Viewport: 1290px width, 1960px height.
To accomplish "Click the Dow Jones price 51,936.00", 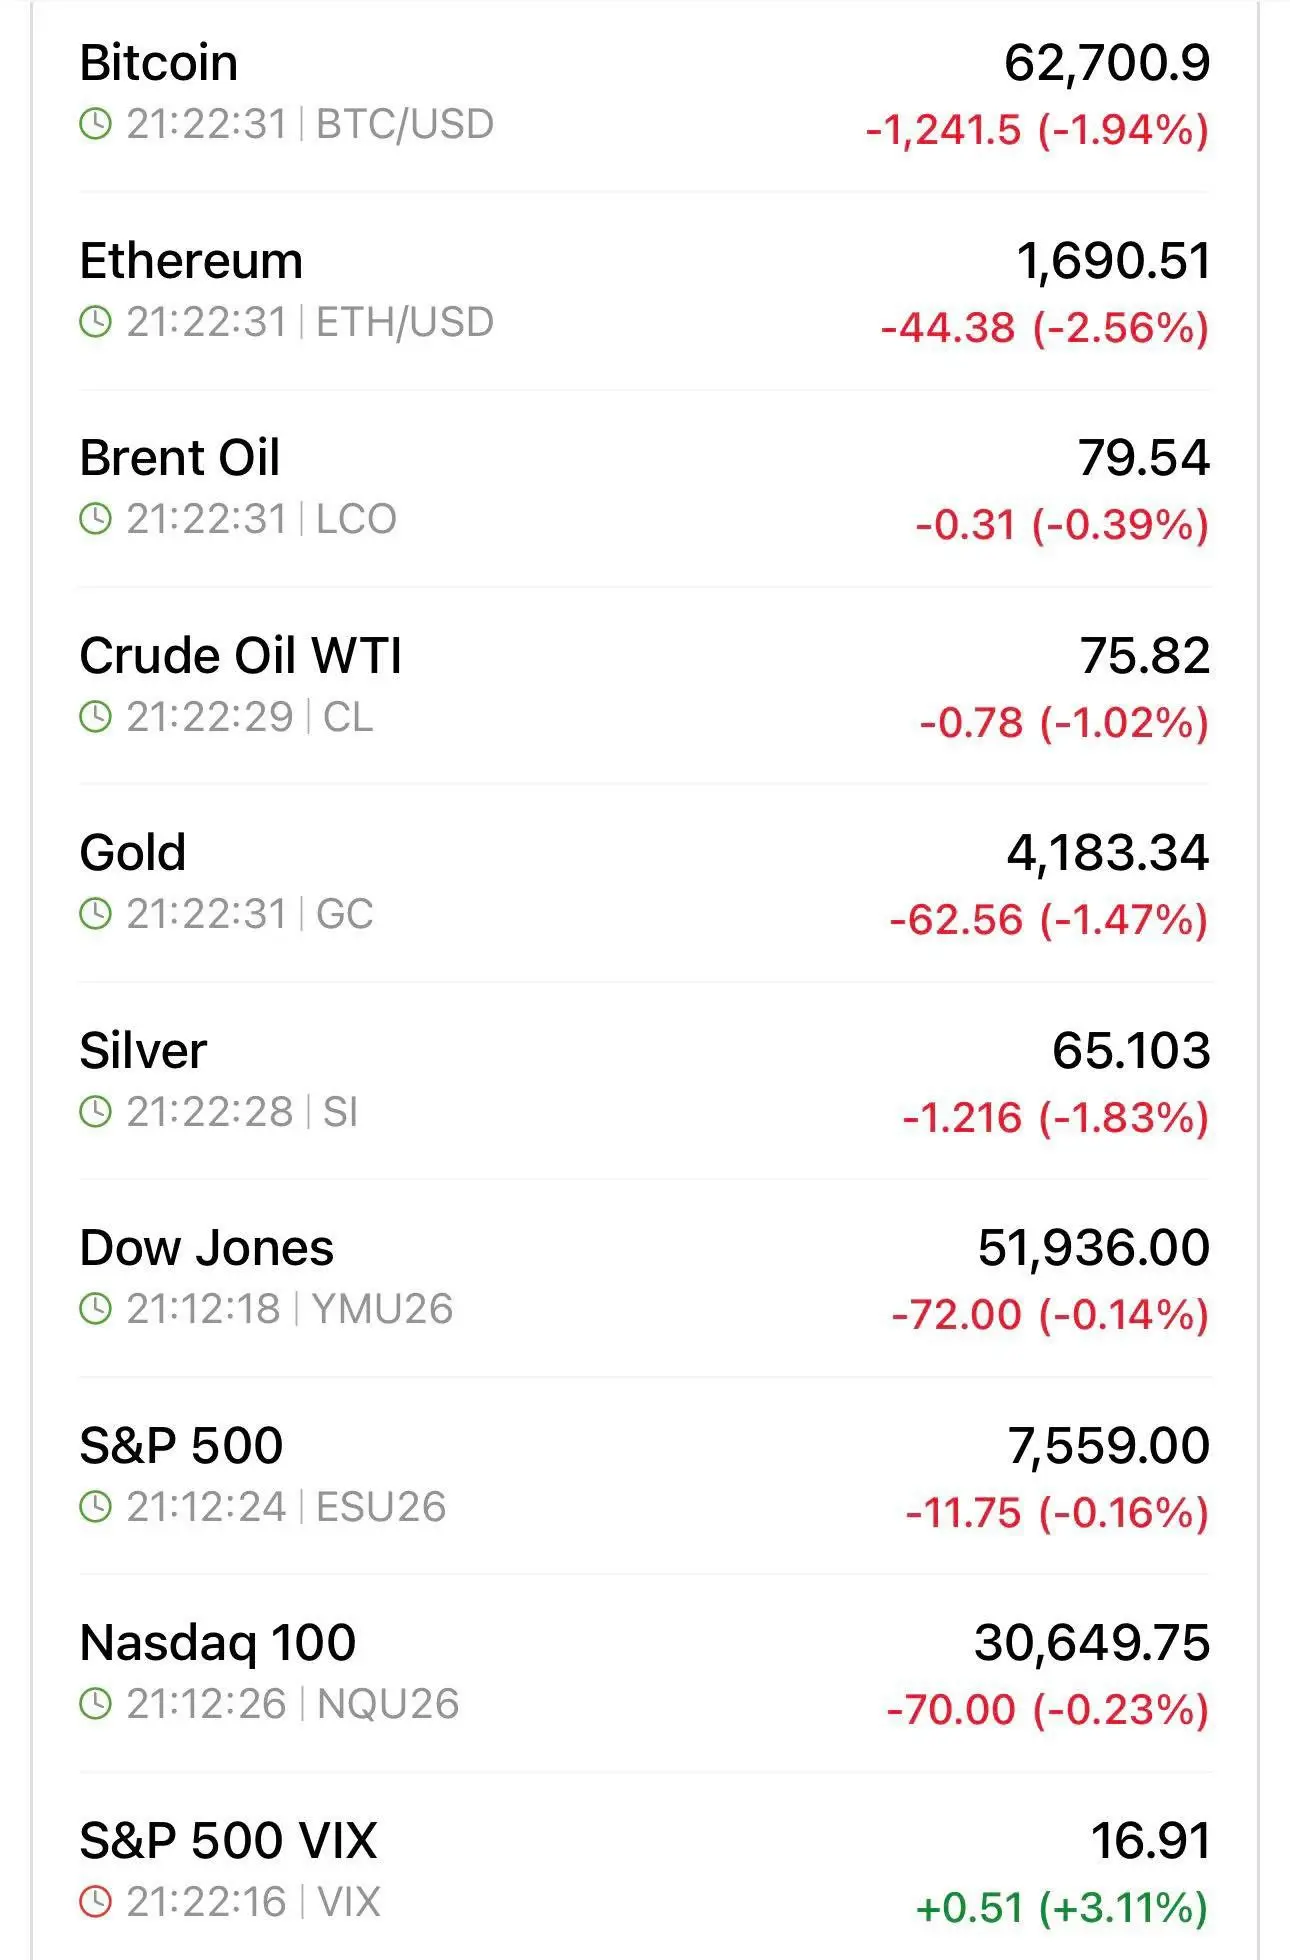I will pyautogui.click(x=1094, y=1248).
